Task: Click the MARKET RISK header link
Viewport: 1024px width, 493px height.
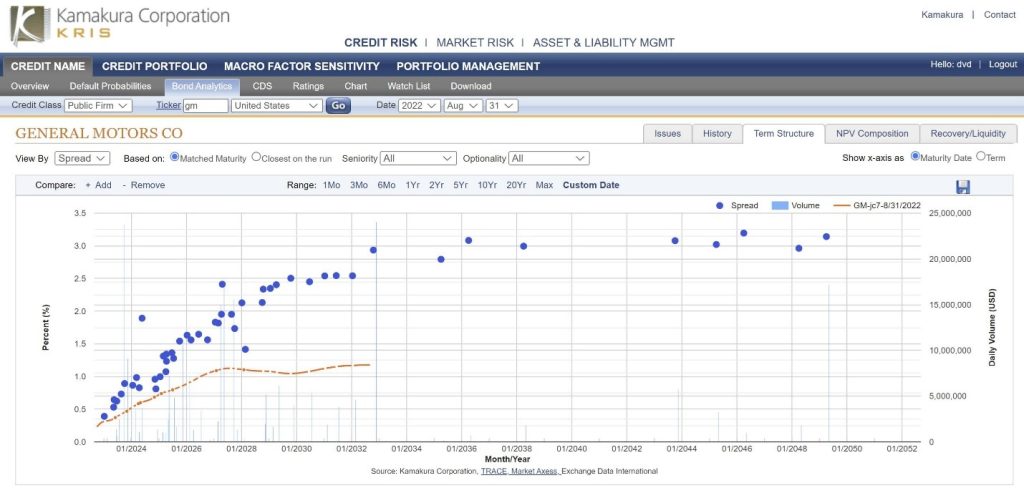Action: point(475,42)
